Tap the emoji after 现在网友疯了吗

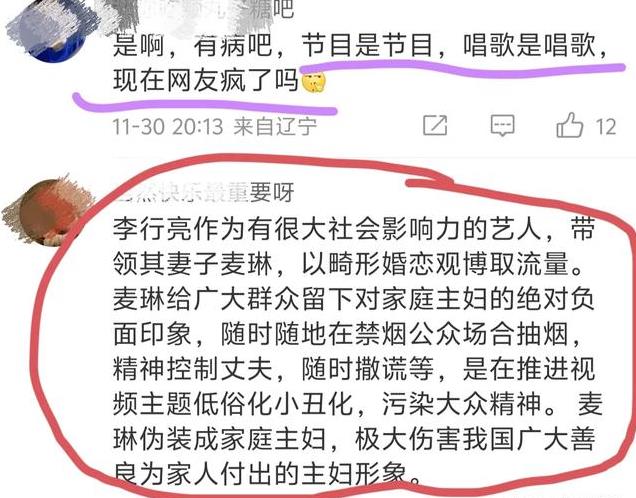click(313, 82)
